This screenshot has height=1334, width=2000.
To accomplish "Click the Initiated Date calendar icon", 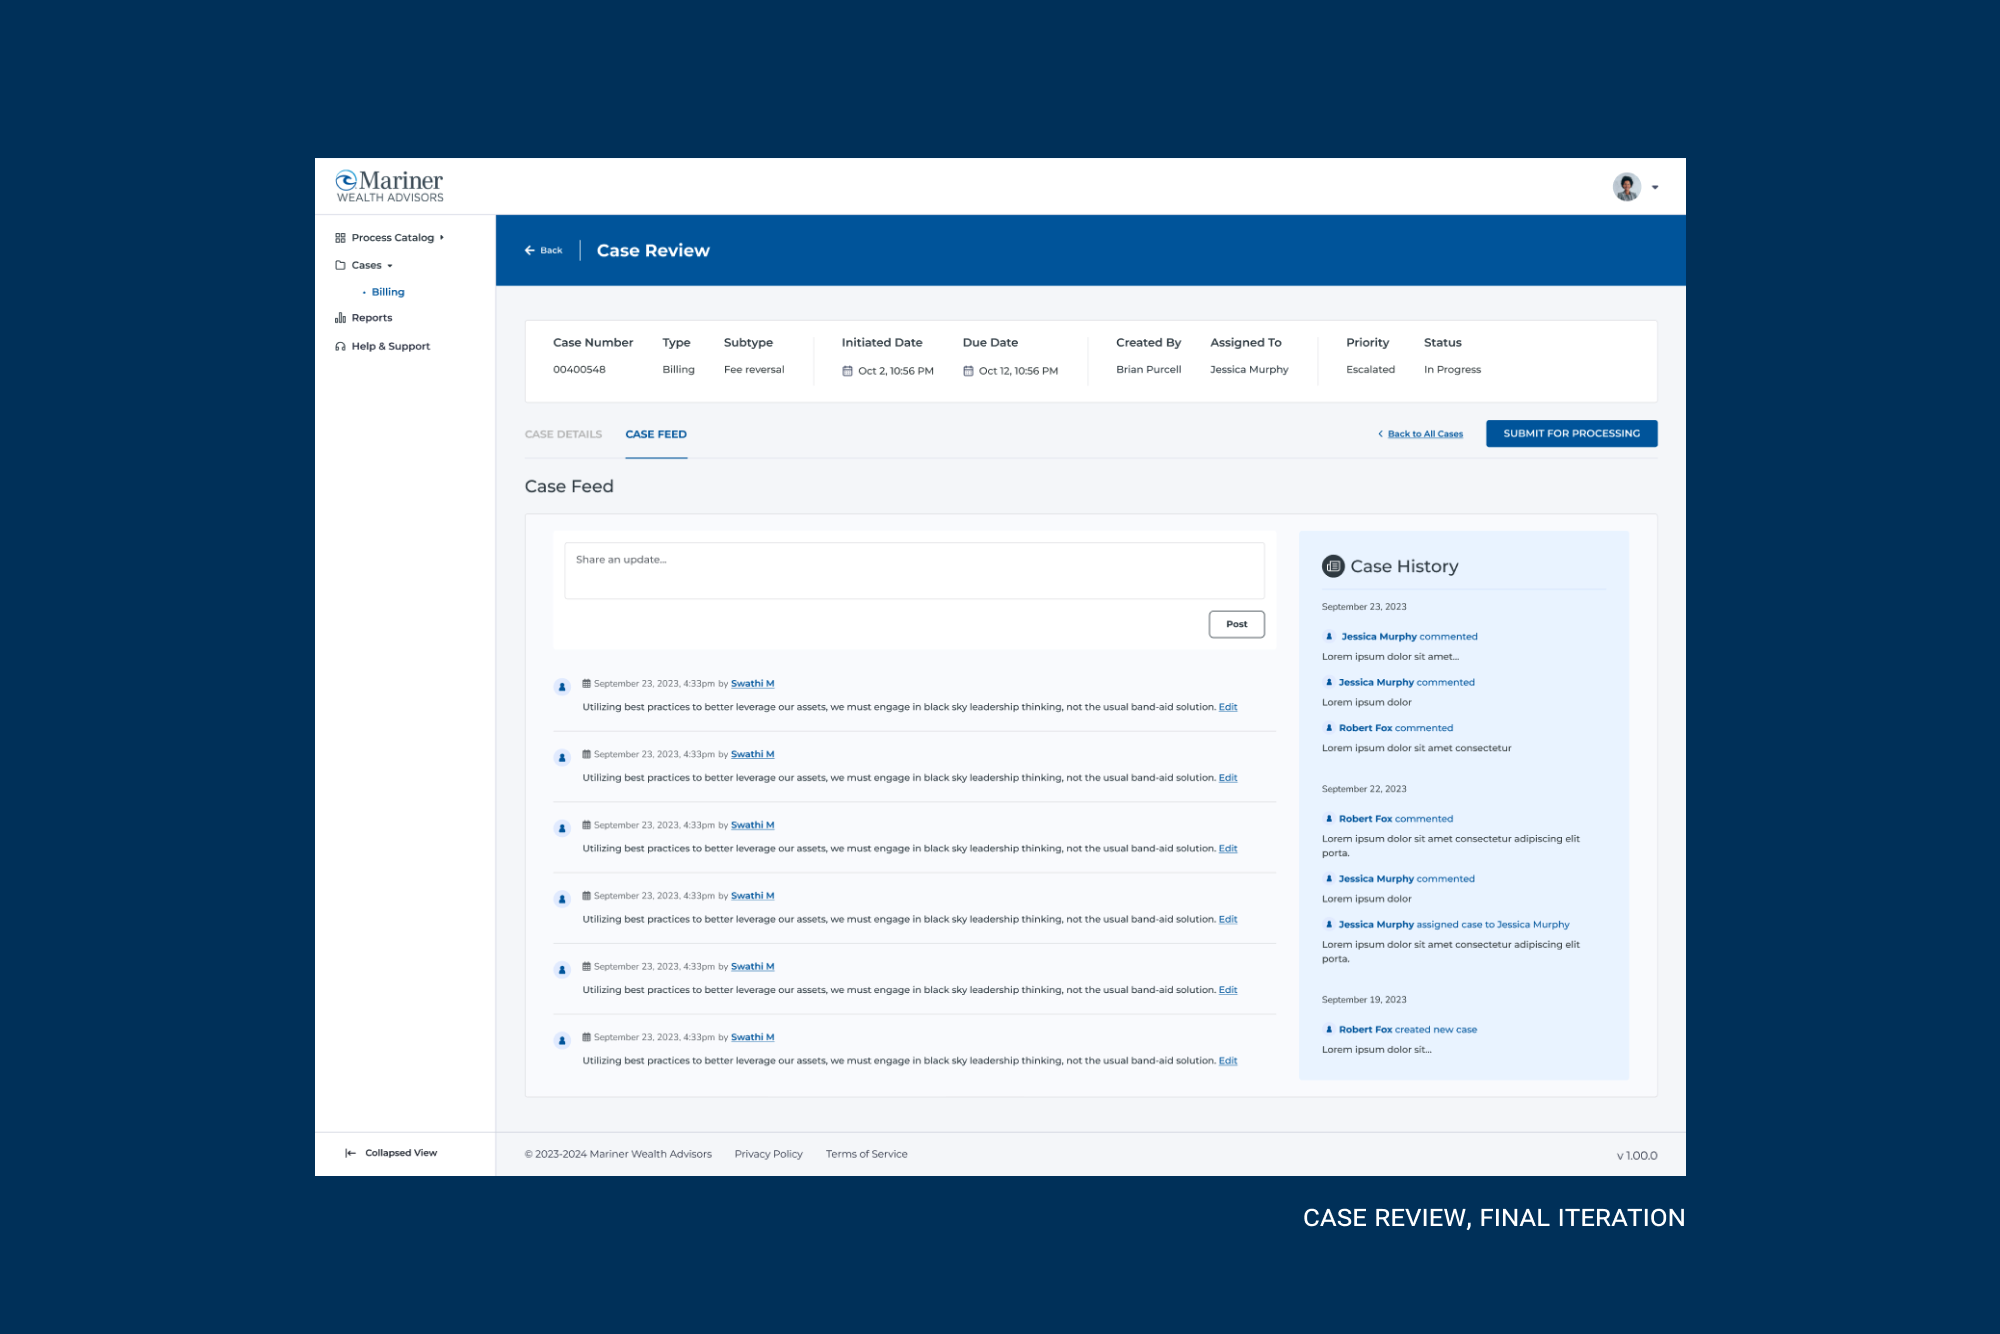I will 847,371.
